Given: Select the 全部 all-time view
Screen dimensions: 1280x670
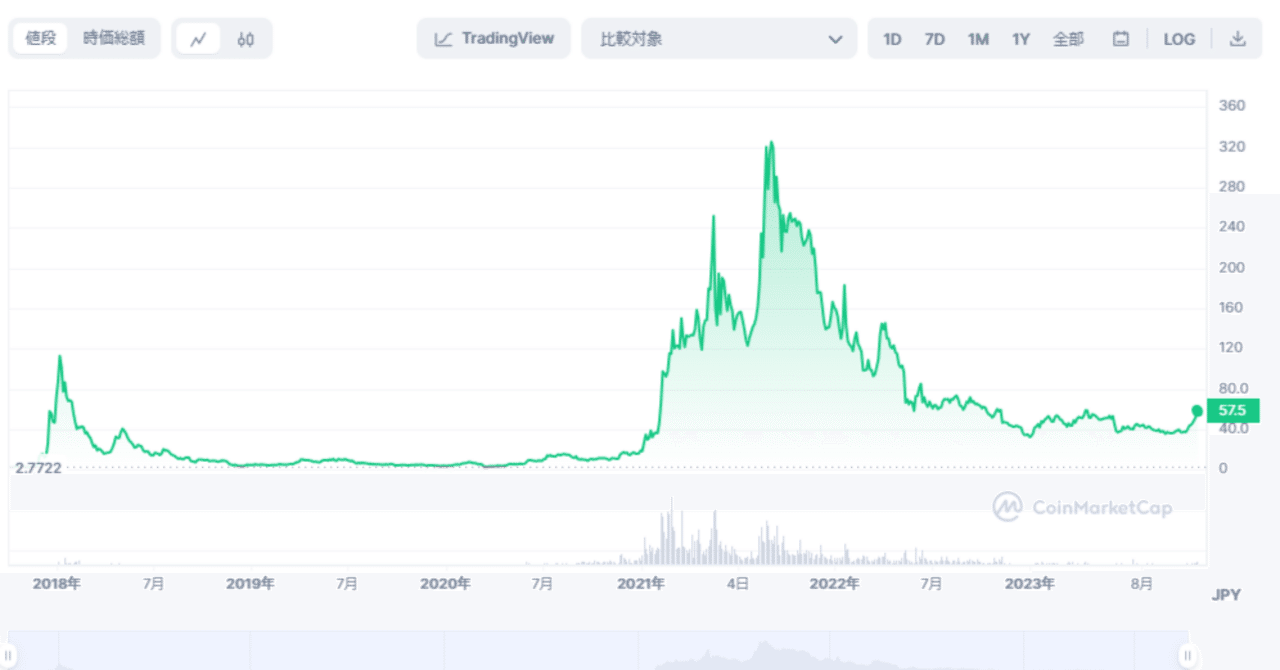Looking at the screenshot, I should 1069,38.
